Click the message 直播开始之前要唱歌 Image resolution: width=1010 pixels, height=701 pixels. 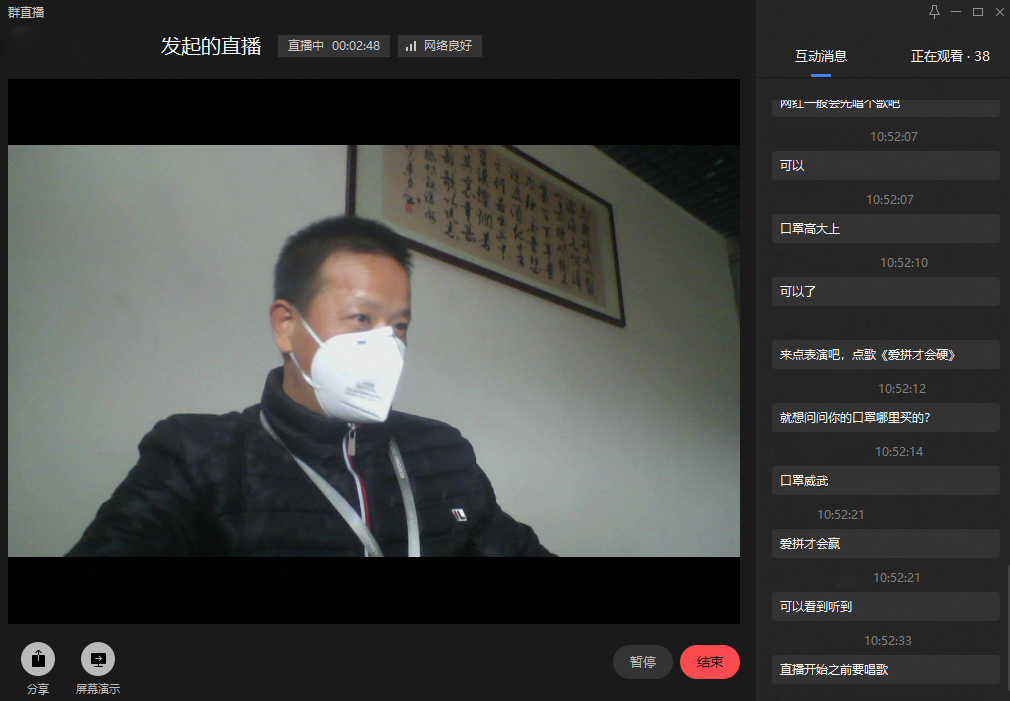885,669
